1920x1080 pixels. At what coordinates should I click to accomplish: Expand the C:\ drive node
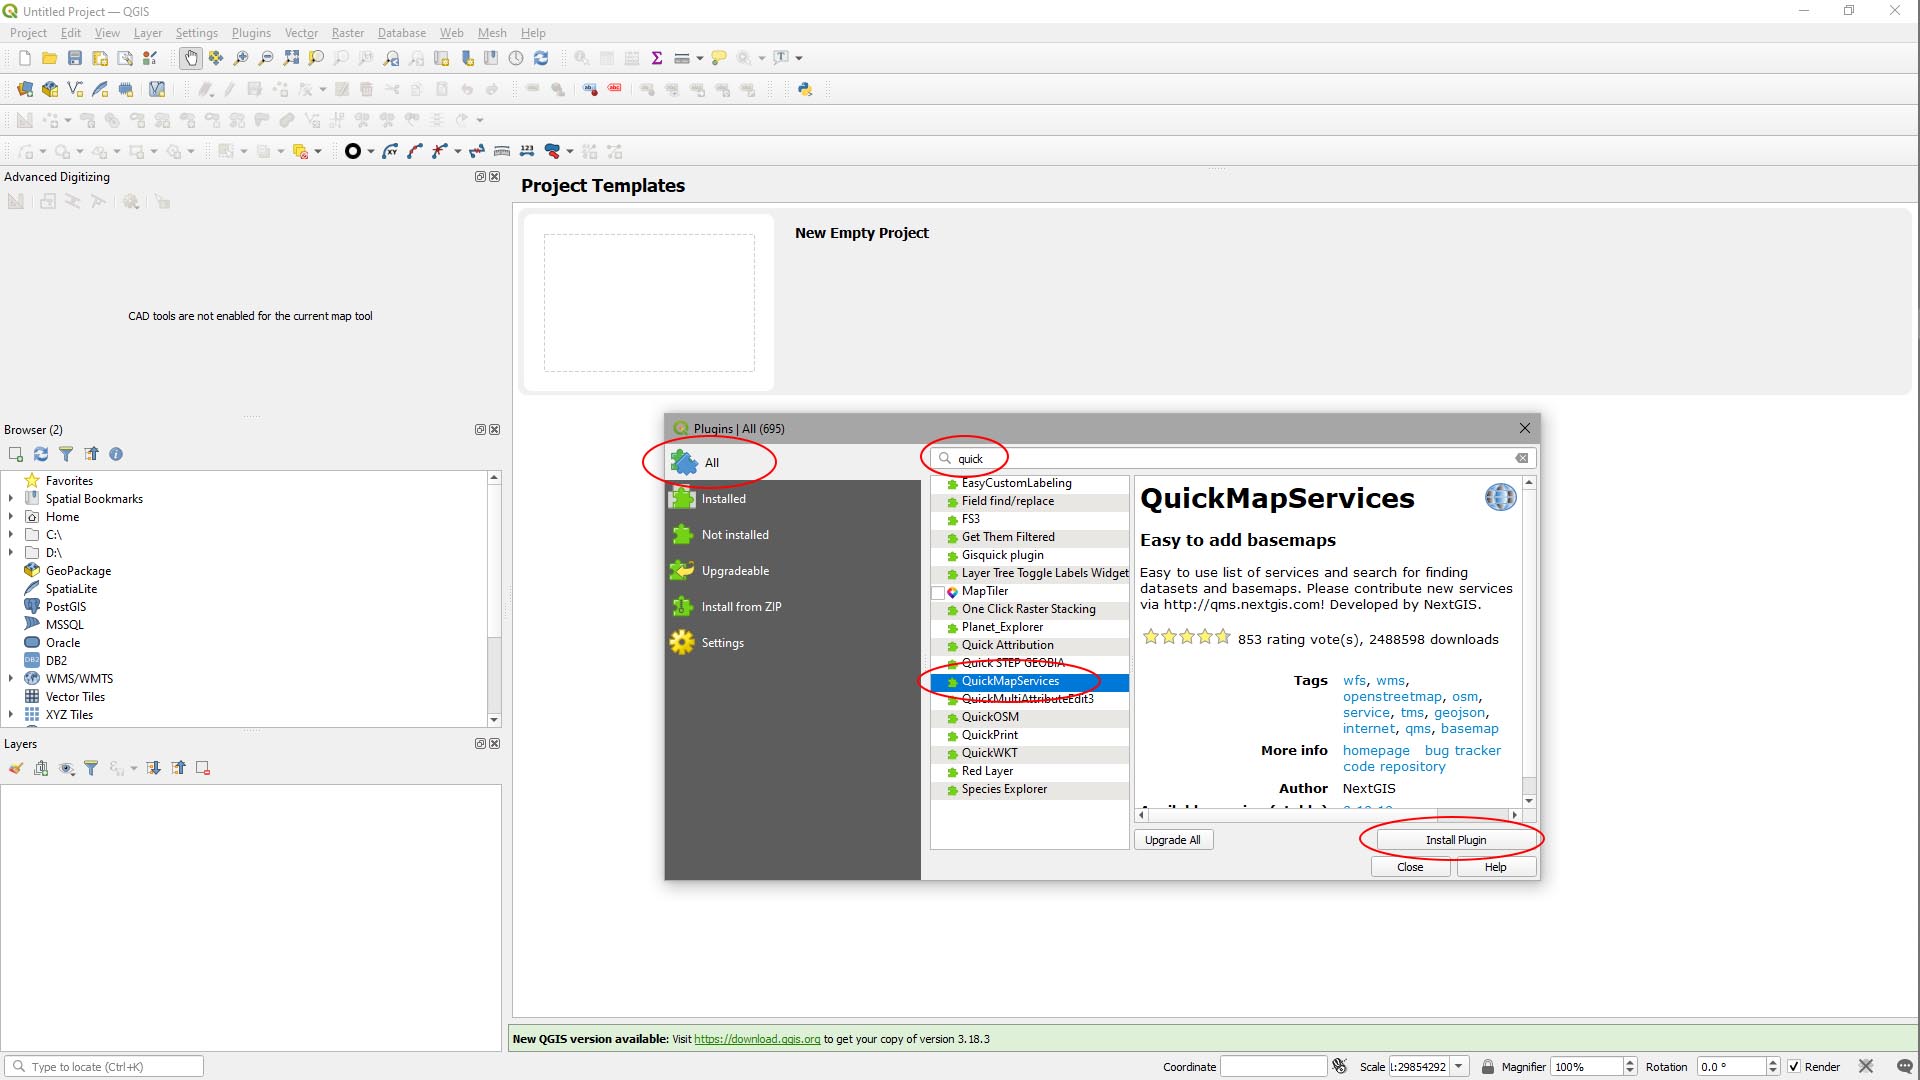pyautogui.click(x=11, y=534)
